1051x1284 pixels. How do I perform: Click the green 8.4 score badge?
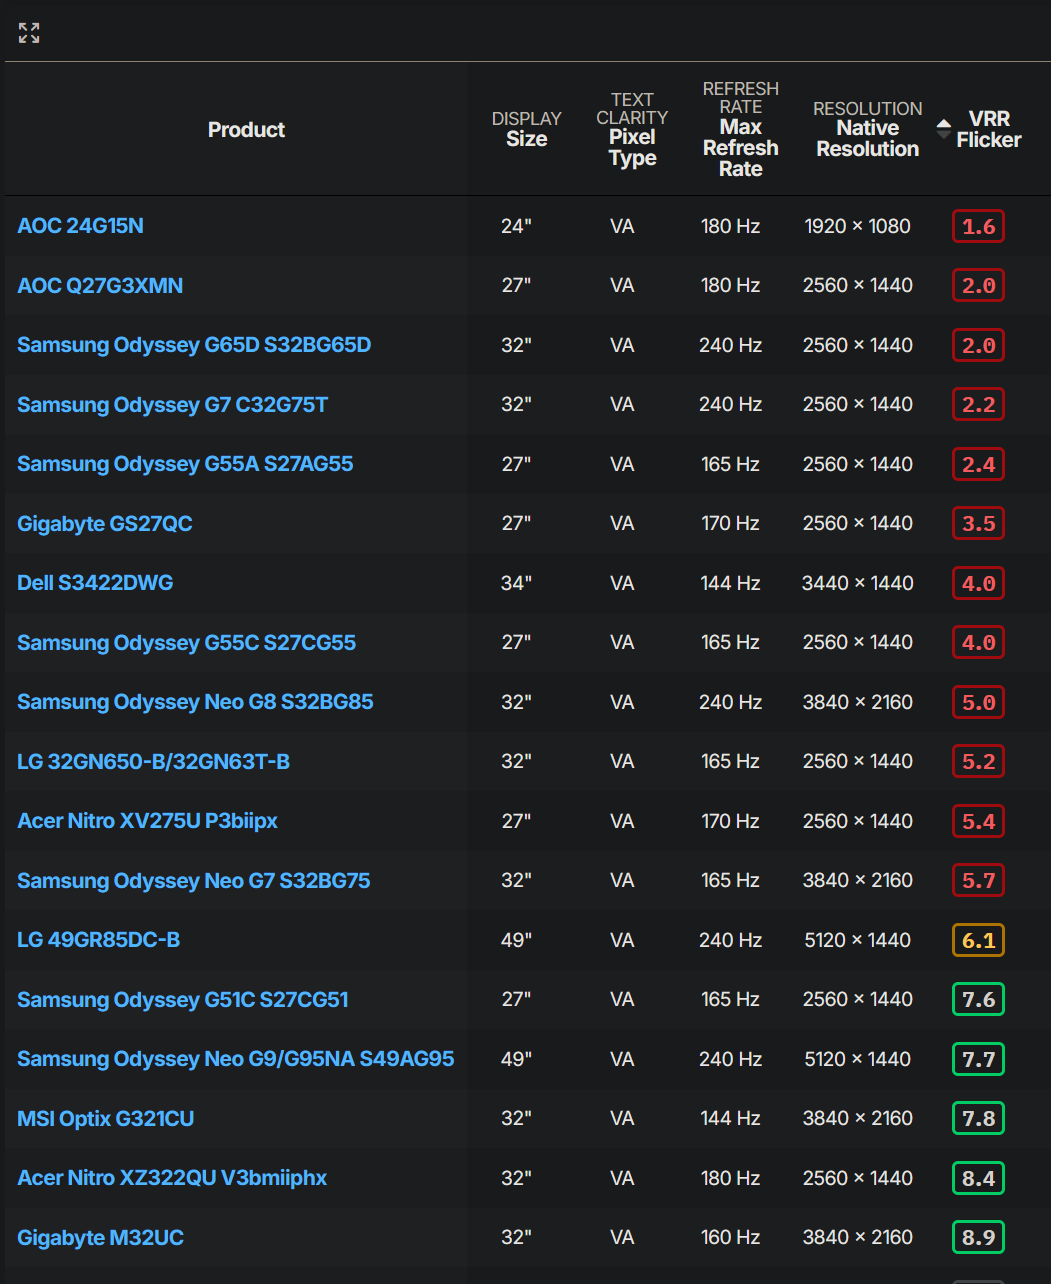click(x=978, y=1178)
